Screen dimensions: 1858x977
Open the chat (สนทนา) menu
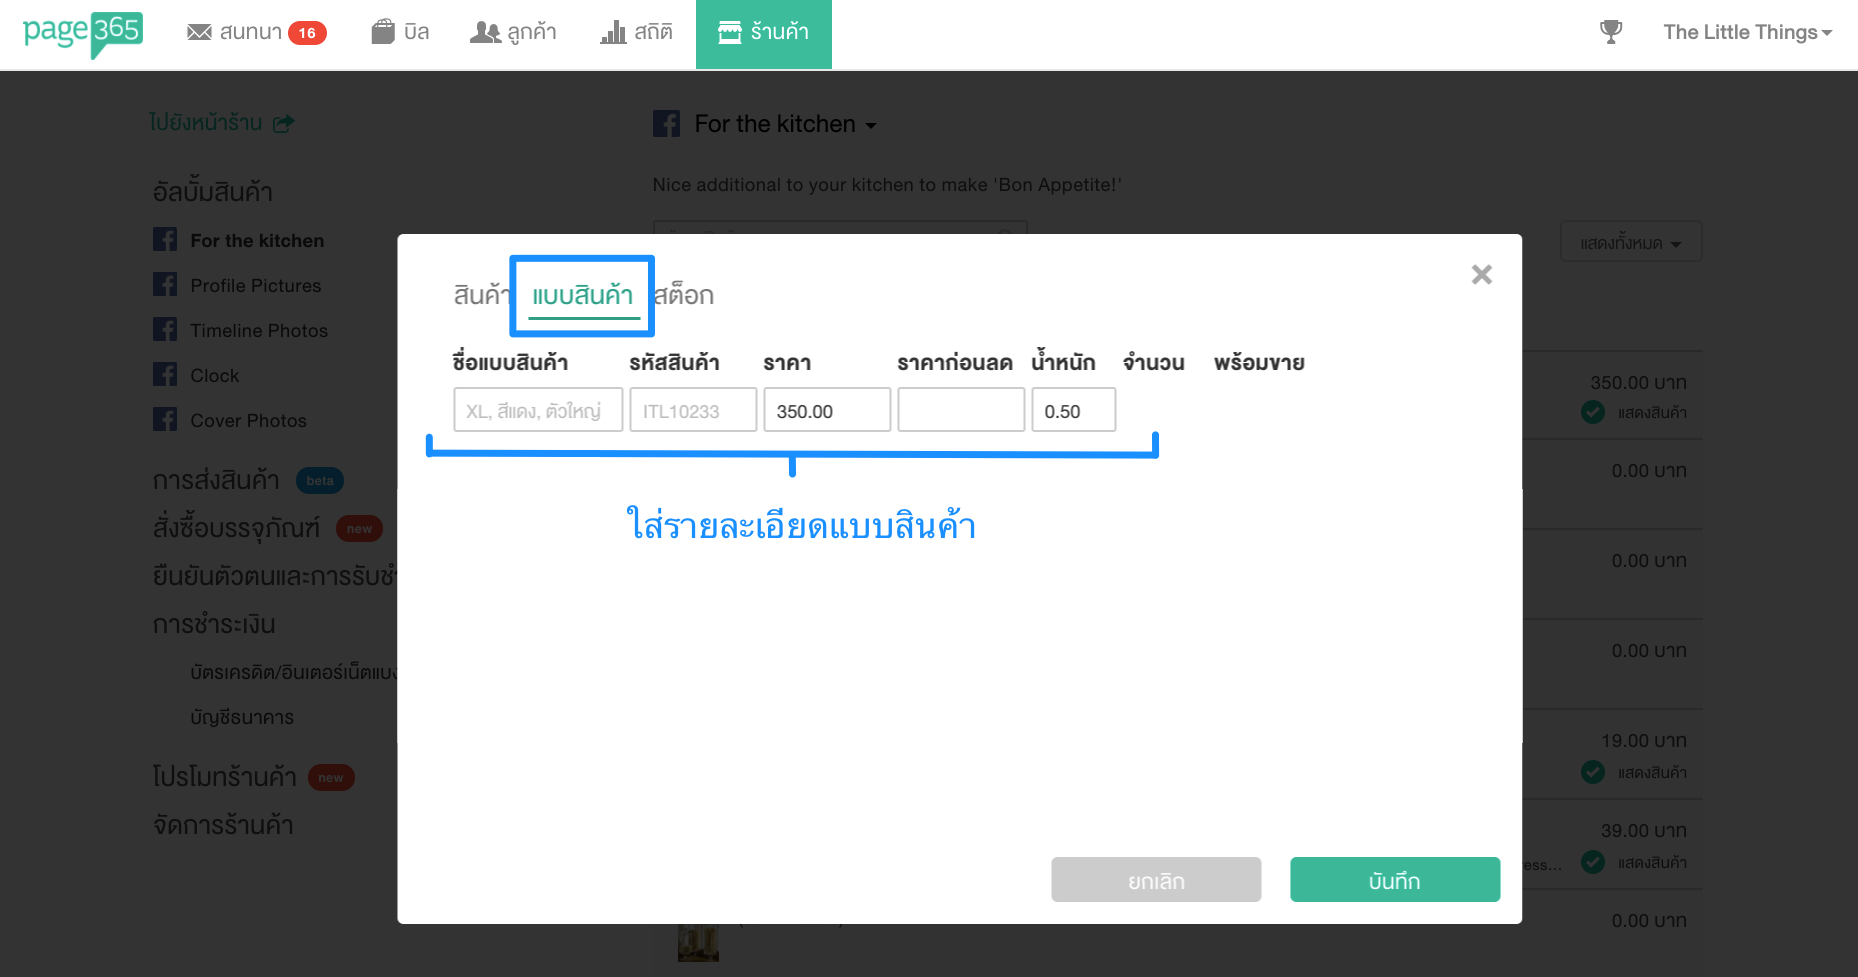tap(256, 33)
